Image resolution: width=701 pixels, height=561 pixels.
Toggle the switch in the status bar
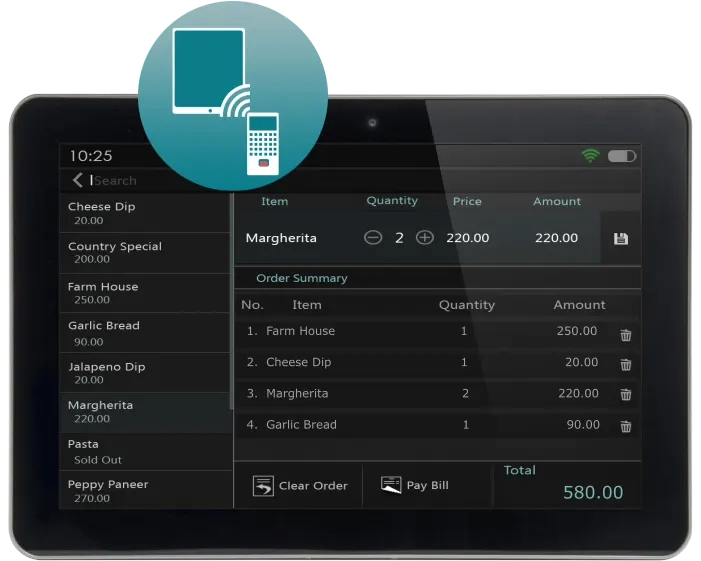(x=622, y=156)
